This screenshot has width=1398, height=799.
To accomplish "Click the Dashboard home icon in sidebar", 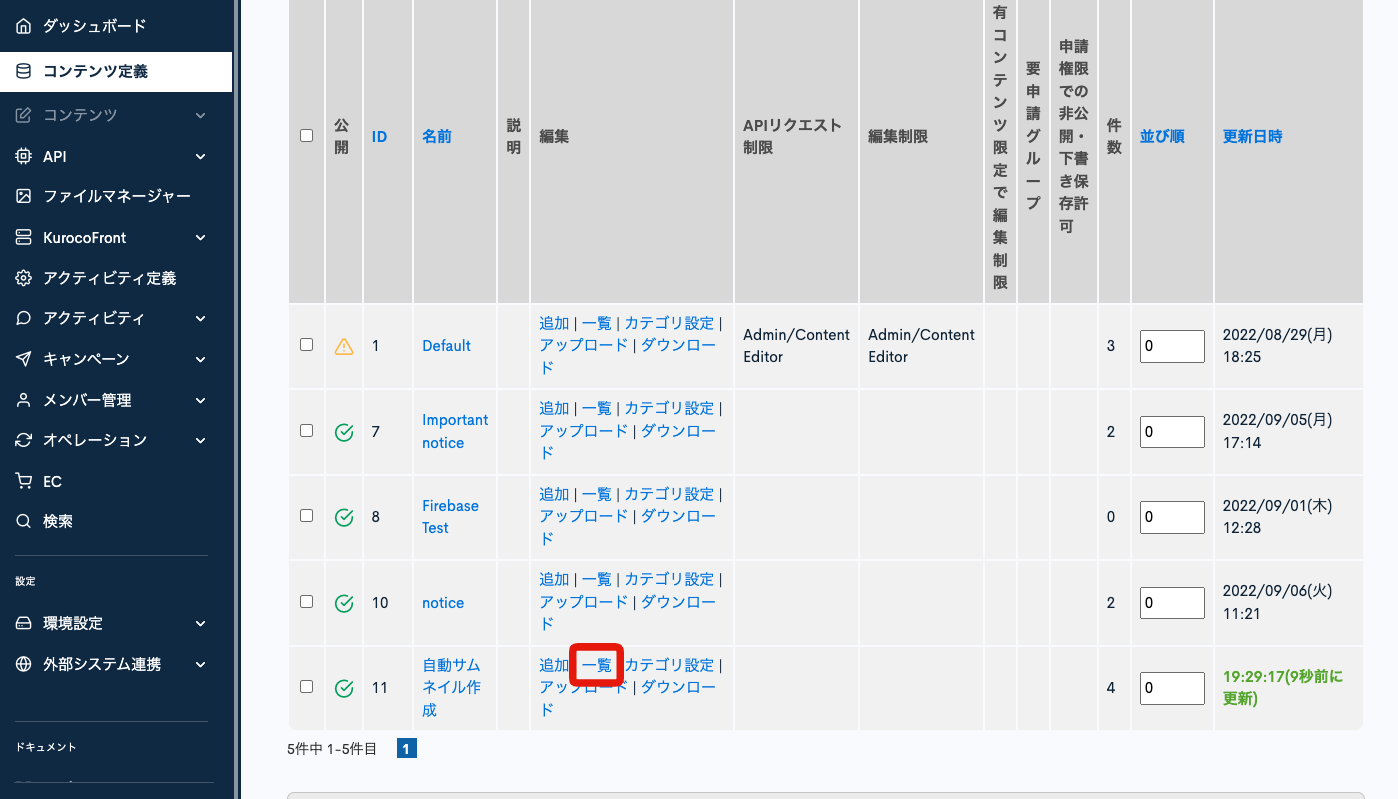I will pyautogui.click(x=24, y=26).
